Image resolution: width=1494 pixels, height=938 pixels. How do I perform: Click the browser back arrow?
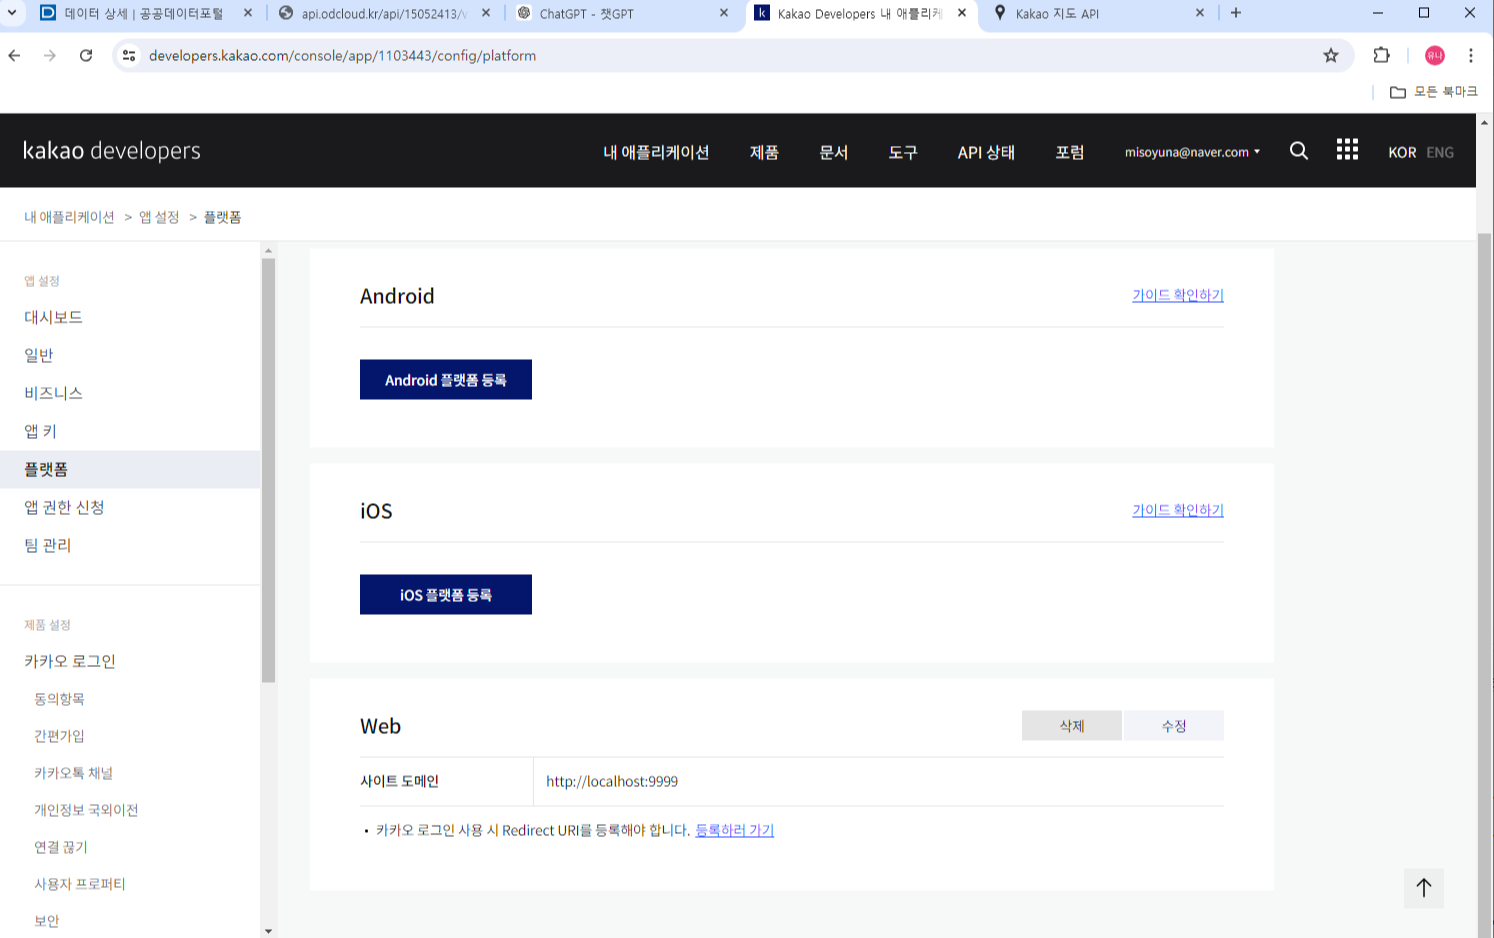click(15, 55)
